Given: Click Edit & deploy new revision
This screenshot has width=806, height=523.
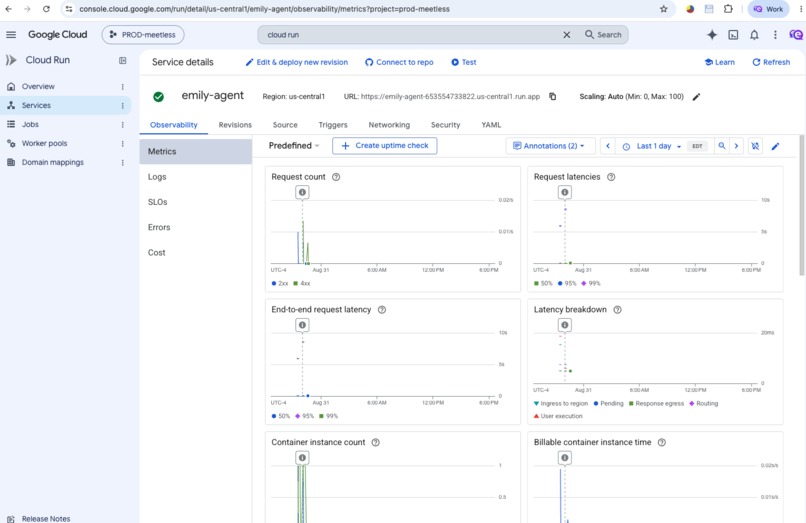Looking at the screenshot, I should click(x=297, y=62).
